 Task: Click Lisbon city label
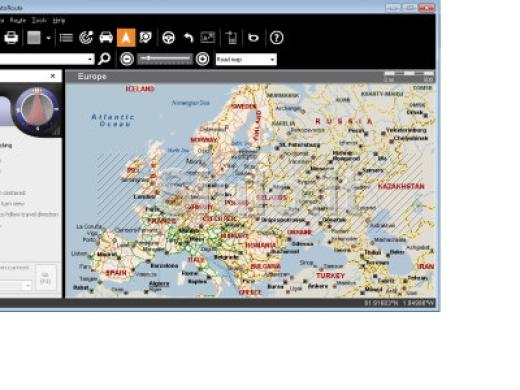(79, 253)
